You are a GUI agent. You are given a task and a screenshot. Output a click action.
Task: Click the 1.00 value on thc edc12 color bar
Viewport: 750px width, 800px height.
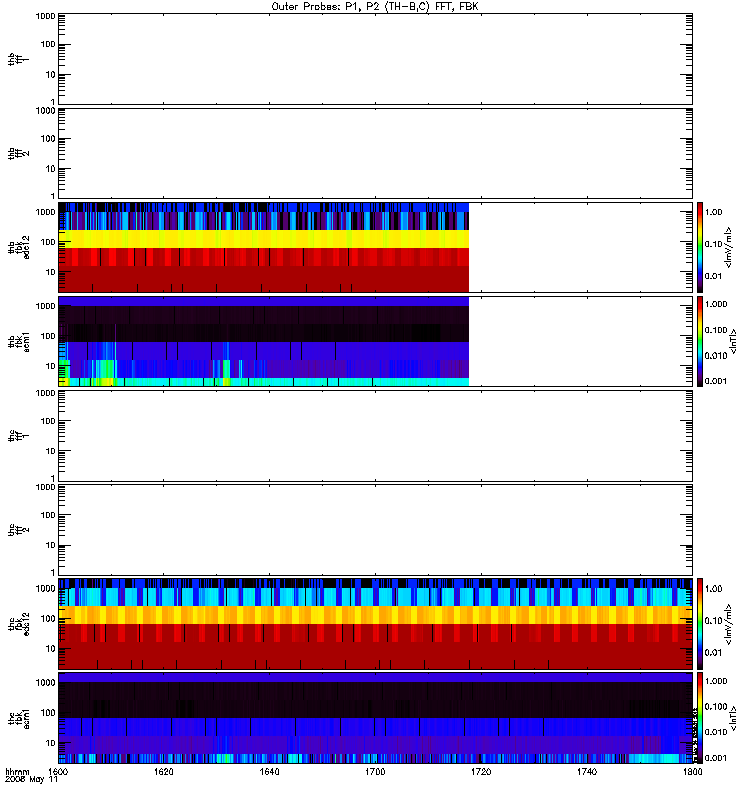coord(714,589)
